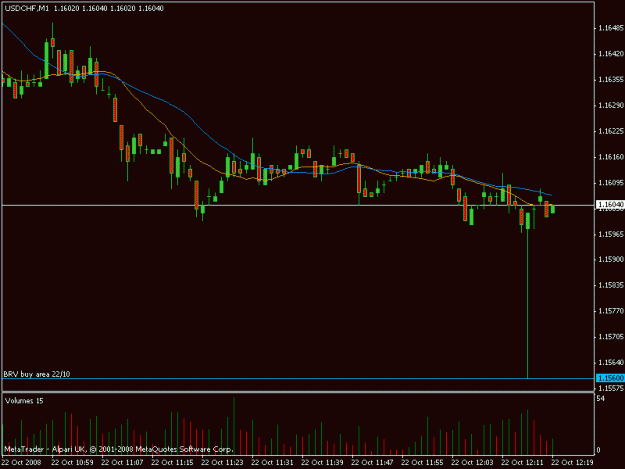Click the blue level price tag 1.15600

tap(610, 378)
